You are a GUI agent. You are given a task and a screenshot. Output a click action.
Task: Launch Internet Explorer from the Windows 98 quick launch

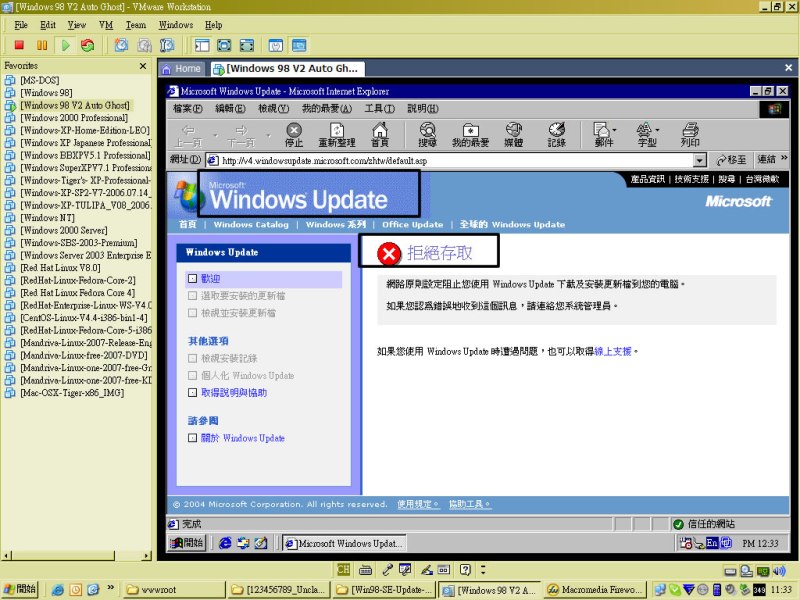coord(225,543)
